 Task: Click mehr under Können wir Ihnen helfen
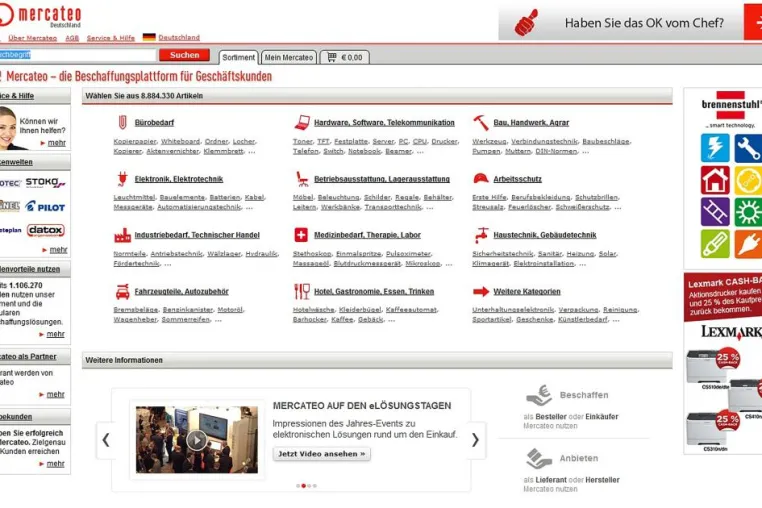tap(56, 143)
